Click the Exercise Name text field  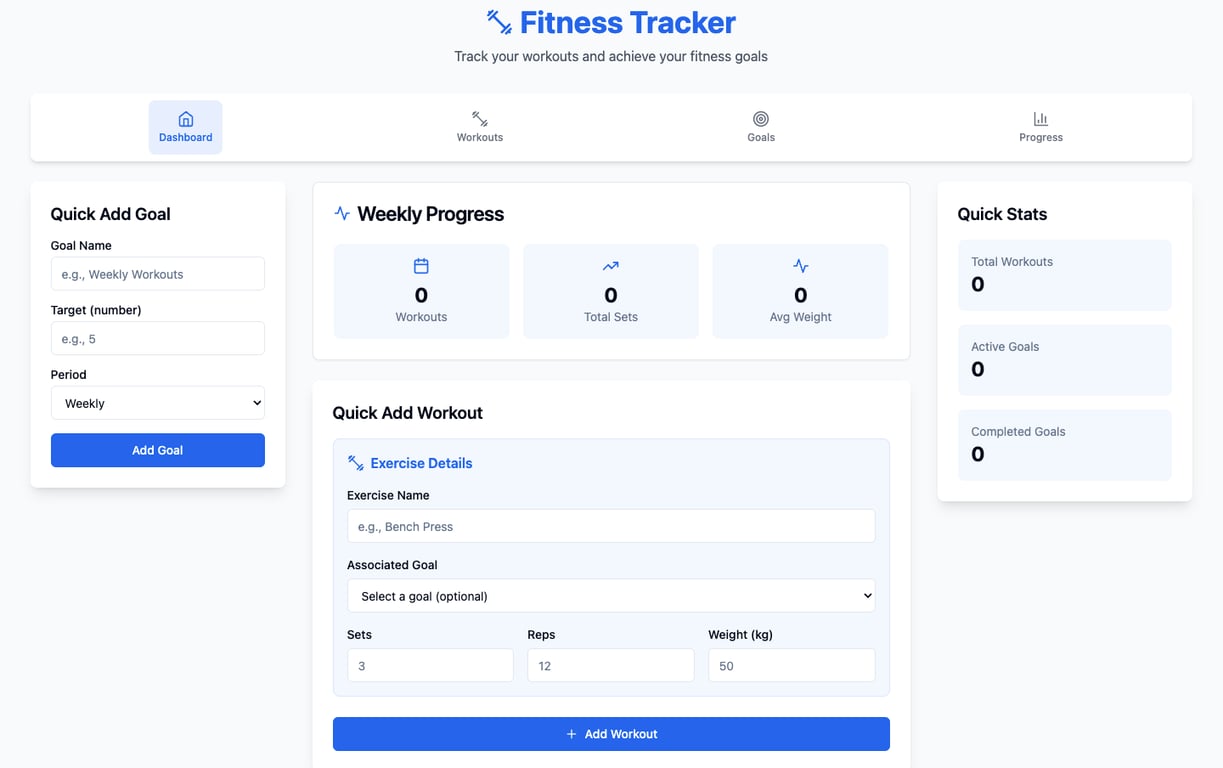(x=610, y=526)
